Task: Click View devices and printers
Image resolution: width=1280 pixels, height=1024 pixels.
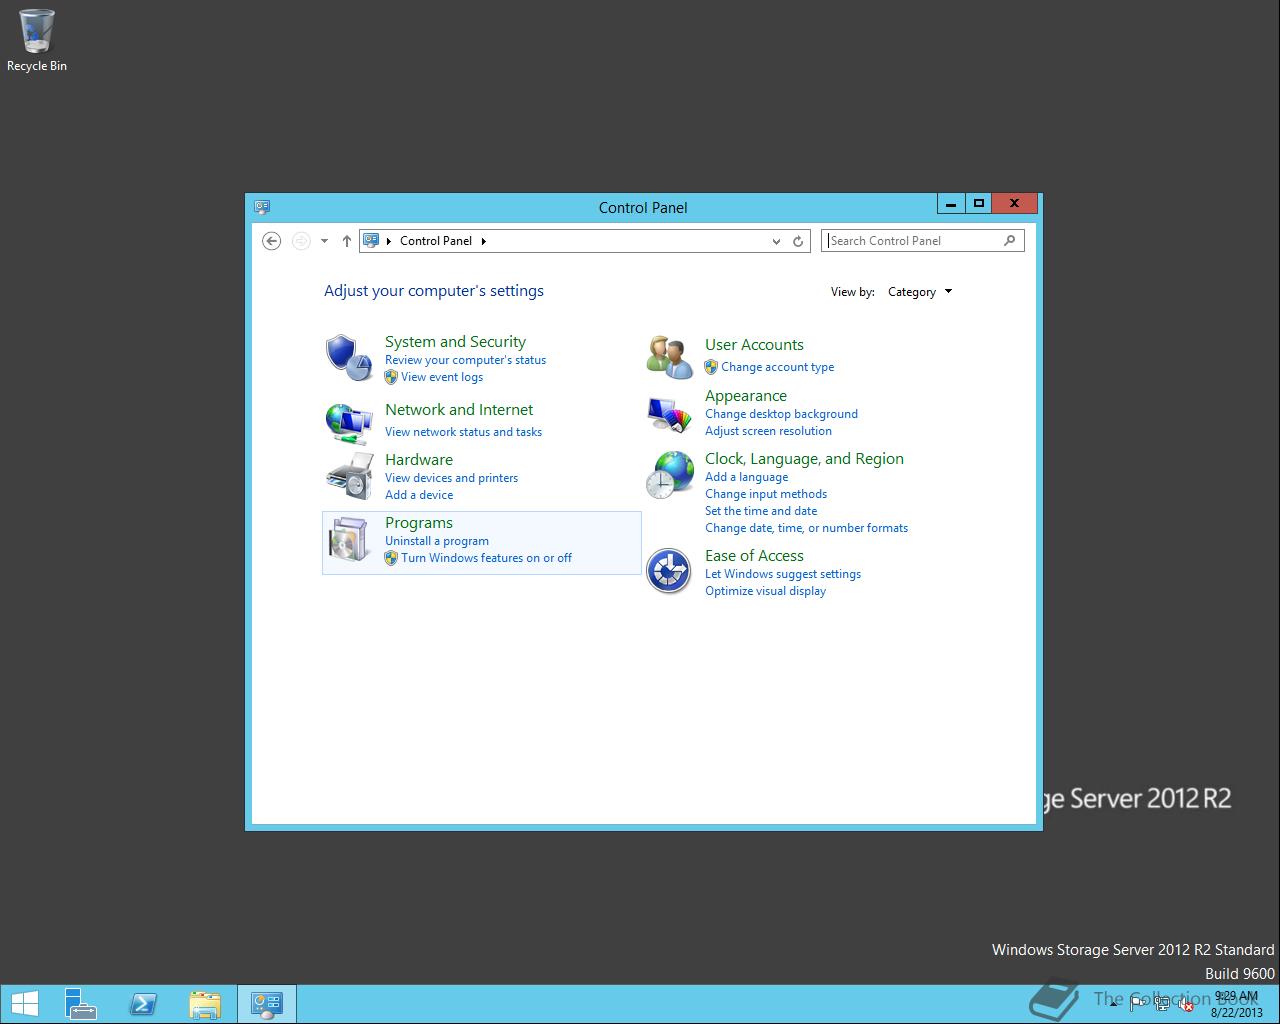Action: pyautogui.click(x=451, y=478)
